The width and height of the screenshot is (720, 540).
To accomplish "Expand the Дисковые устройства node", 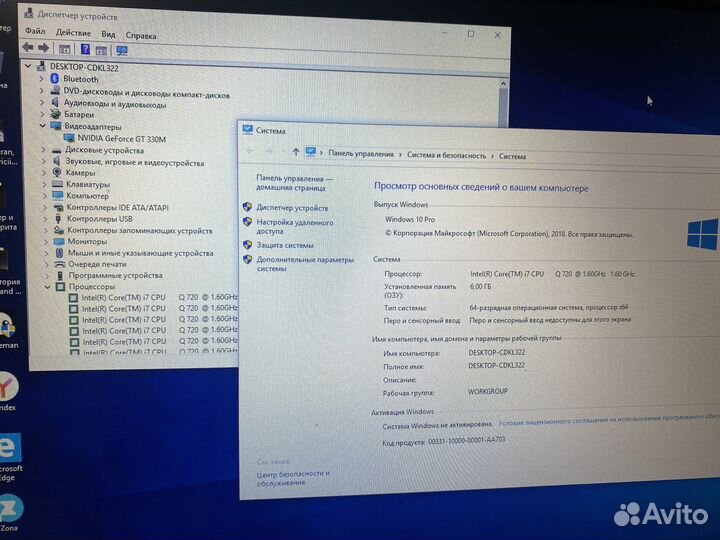I will 44,149.
